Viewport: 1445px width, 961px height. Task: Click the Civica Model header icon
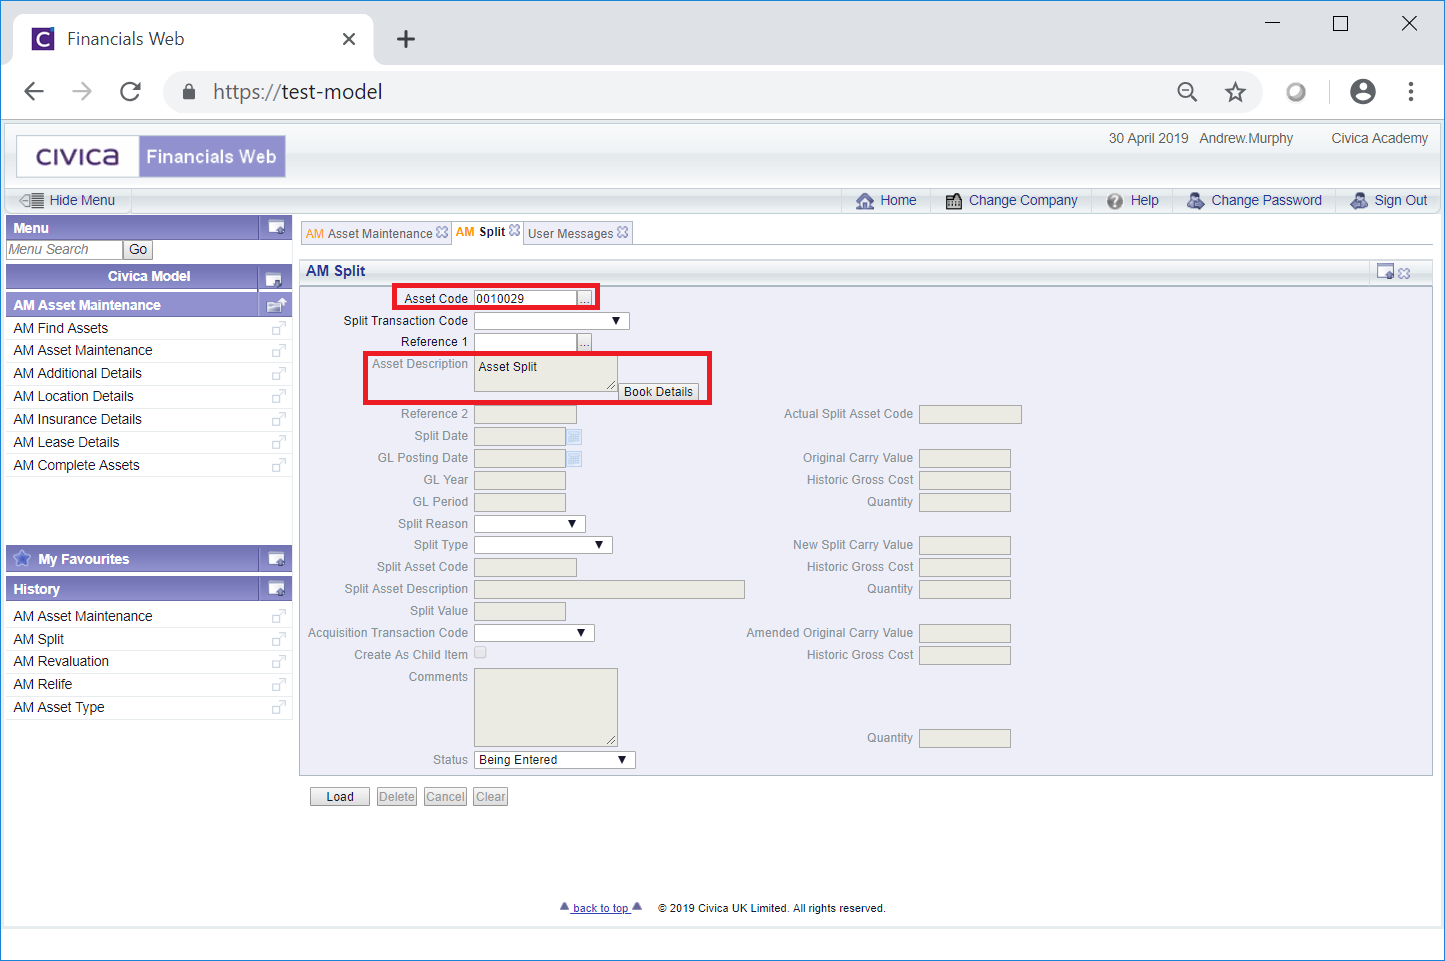(x=273, y=279)
